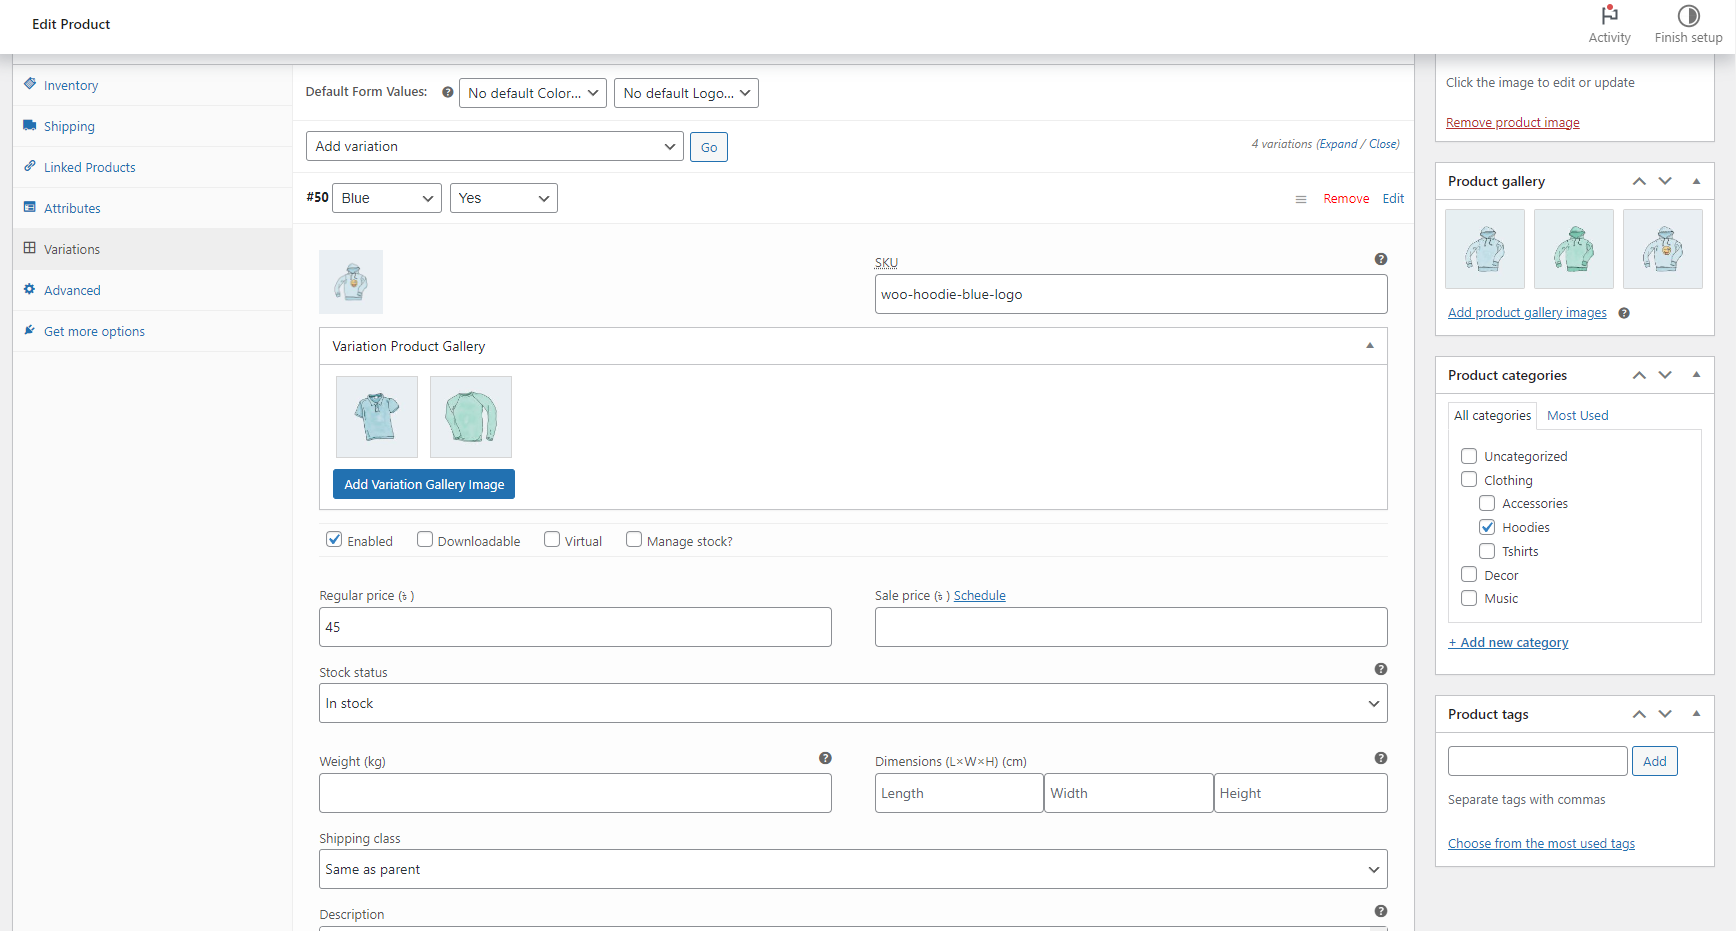Click the Schedule sale price link
Viewport: 1736px width, 931px height.
(x=980, y=595)
